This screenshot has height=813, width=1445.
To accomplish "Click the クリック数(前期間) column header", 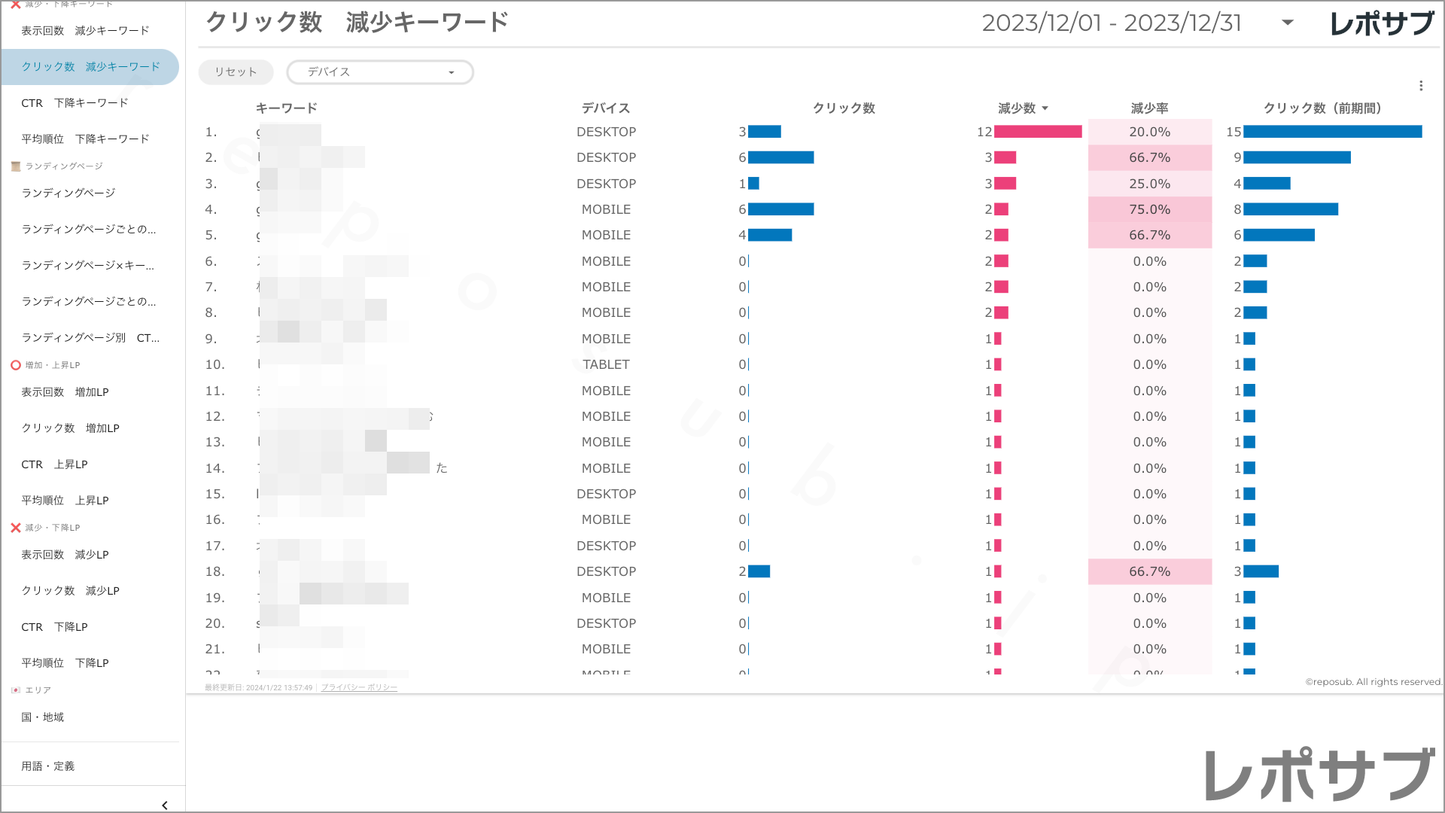I will pos(1322,108).
